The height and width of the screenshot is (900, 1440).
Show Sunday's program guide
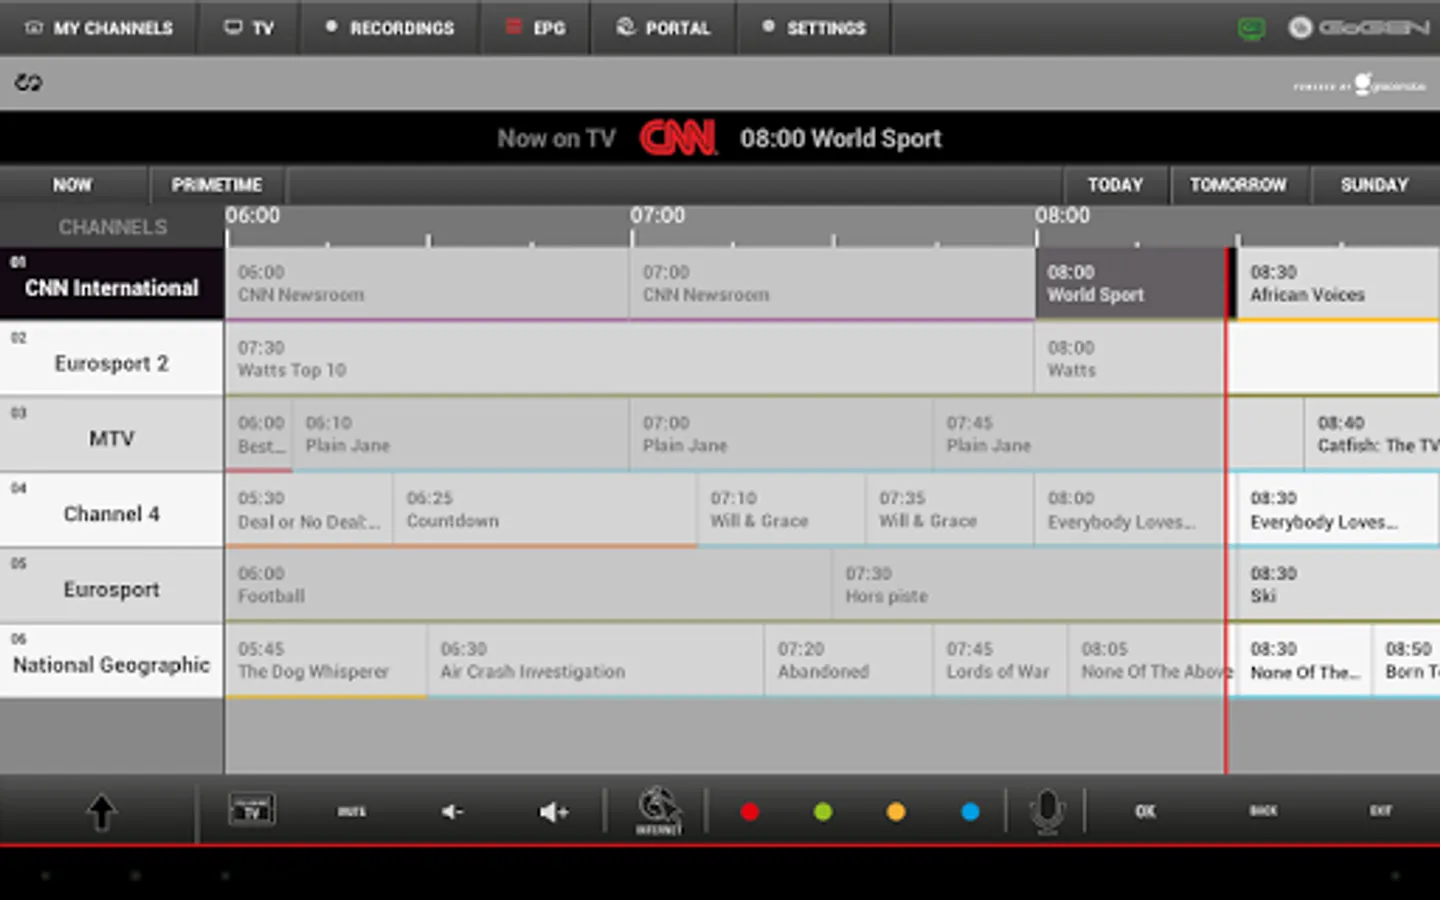[1374, 185]
